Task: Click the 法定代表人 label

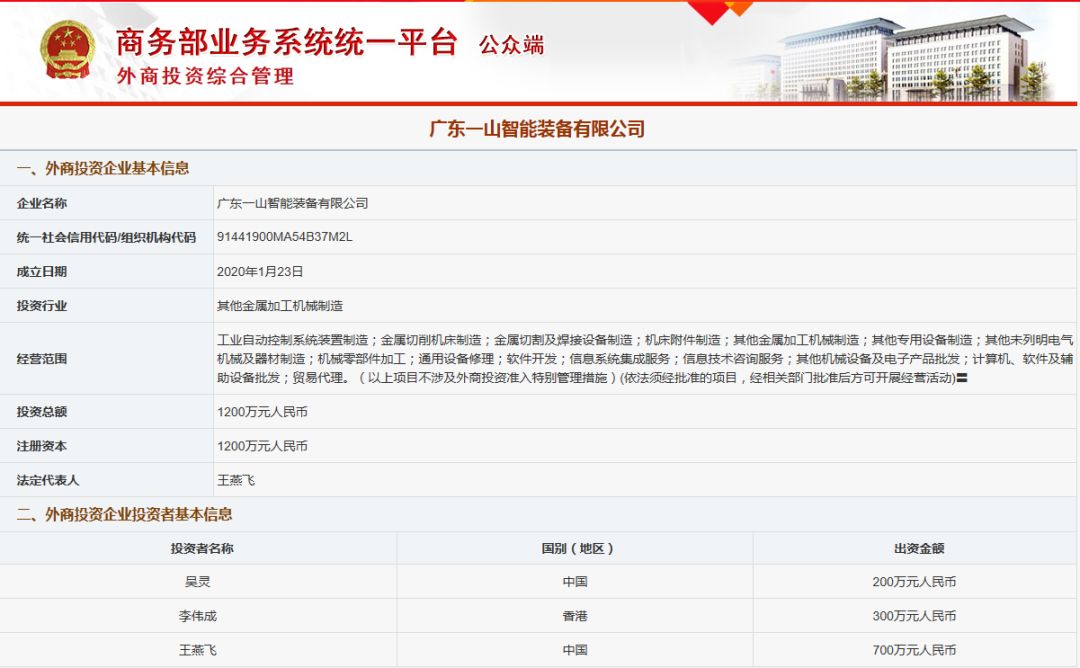Action: [48, 480]
